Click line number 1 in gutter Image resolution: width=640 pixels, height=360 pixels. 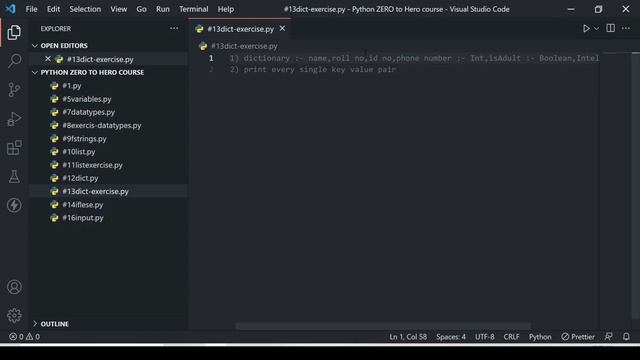[x=211, y=58]
